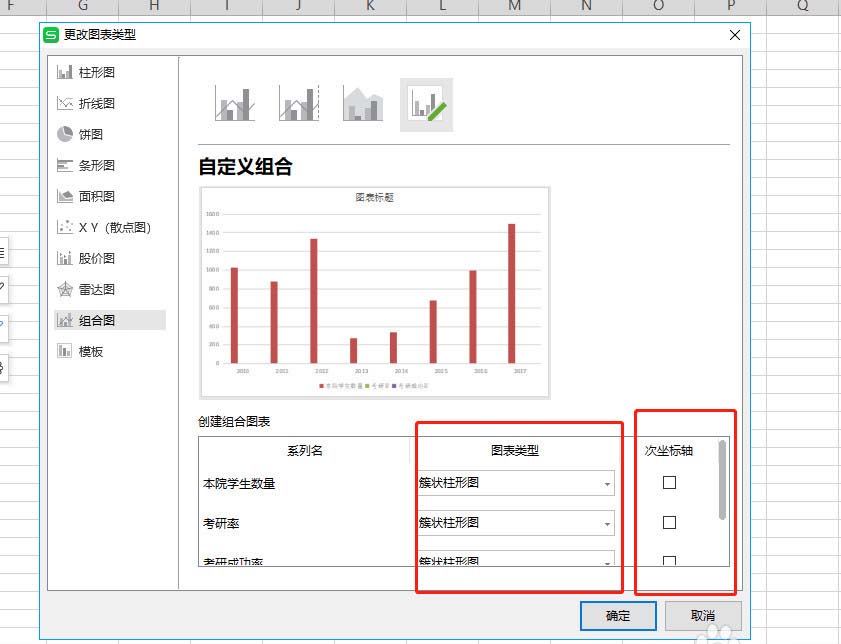Cancel the dialog via 取消 button
Viewport: 841px width, 644px height.
tap(701, 616)
